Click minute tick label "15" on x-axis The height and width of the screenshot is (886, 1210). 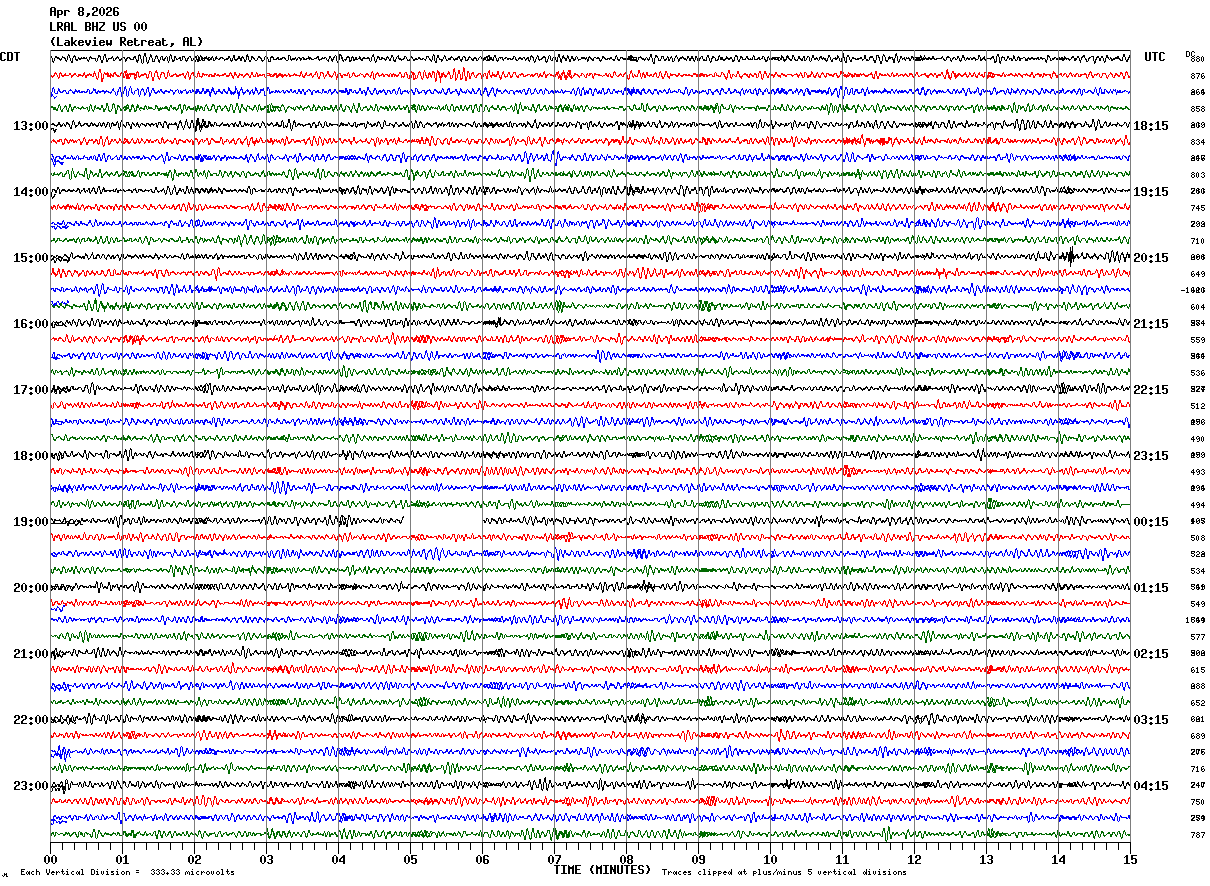point(1130,859)
